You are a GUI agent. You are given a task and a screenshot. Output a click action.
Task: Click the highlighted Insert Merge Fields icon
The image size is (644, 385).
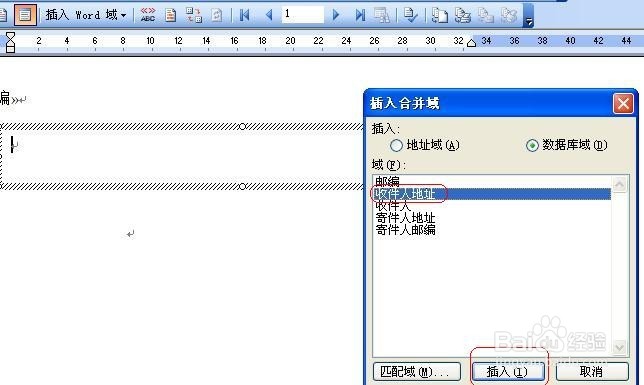pos(25,15)
